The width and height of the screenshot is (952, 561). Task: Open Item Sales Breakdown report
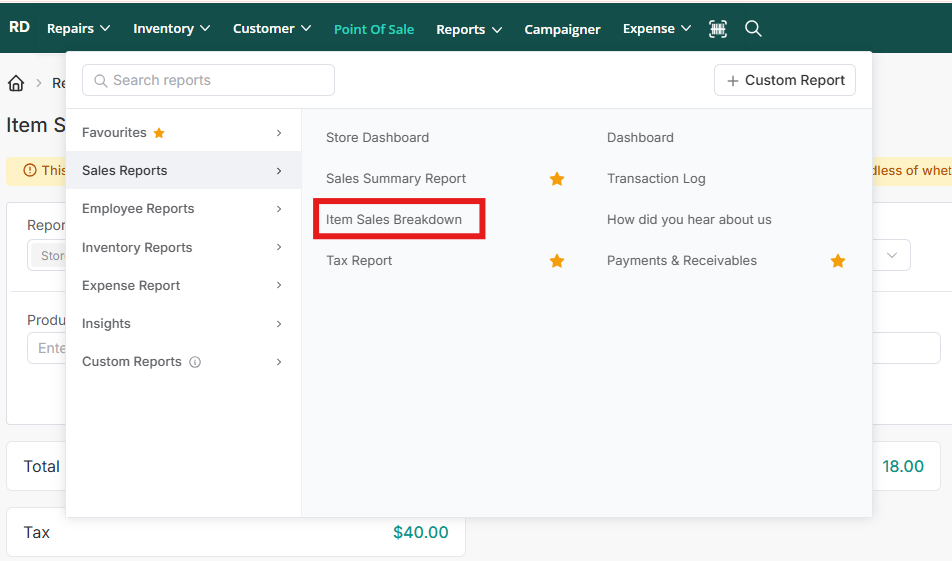click(393, 219)
